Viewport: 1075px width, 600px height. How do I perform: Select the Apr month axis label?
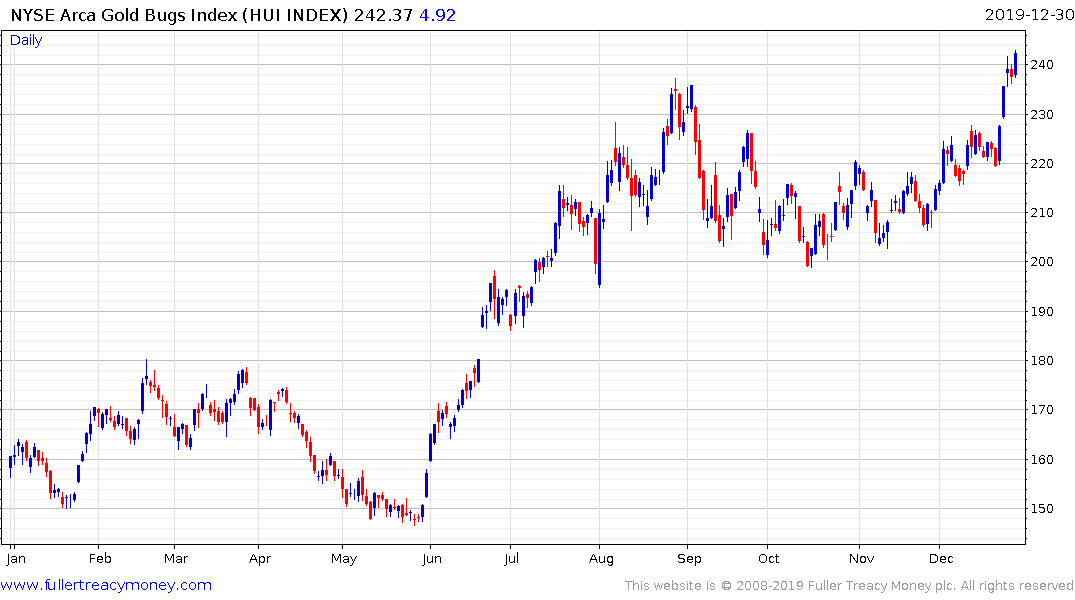tap(260, 559)
